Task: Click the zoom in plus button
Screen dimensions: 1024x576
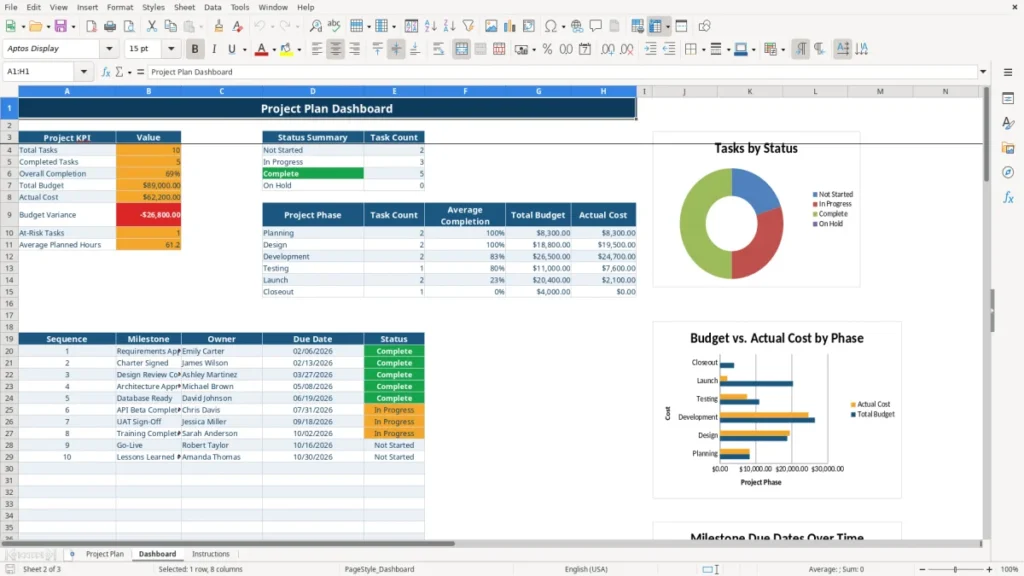Action: [x=989, y=569]
